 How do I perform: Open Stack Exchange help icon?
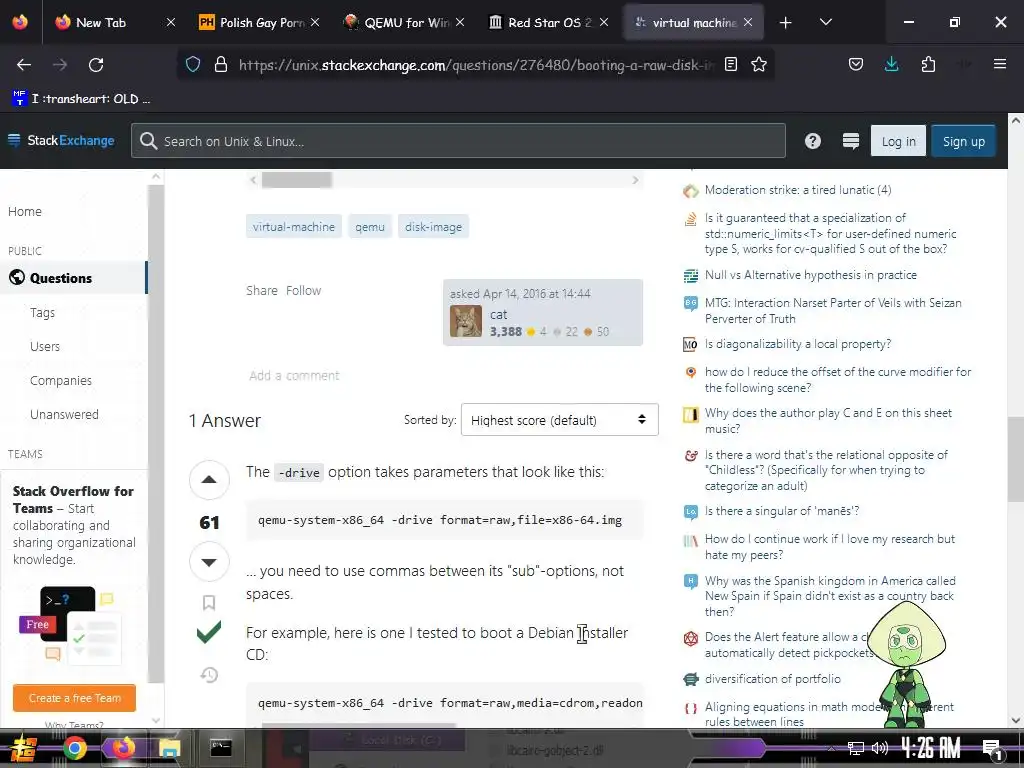[812, 141]
